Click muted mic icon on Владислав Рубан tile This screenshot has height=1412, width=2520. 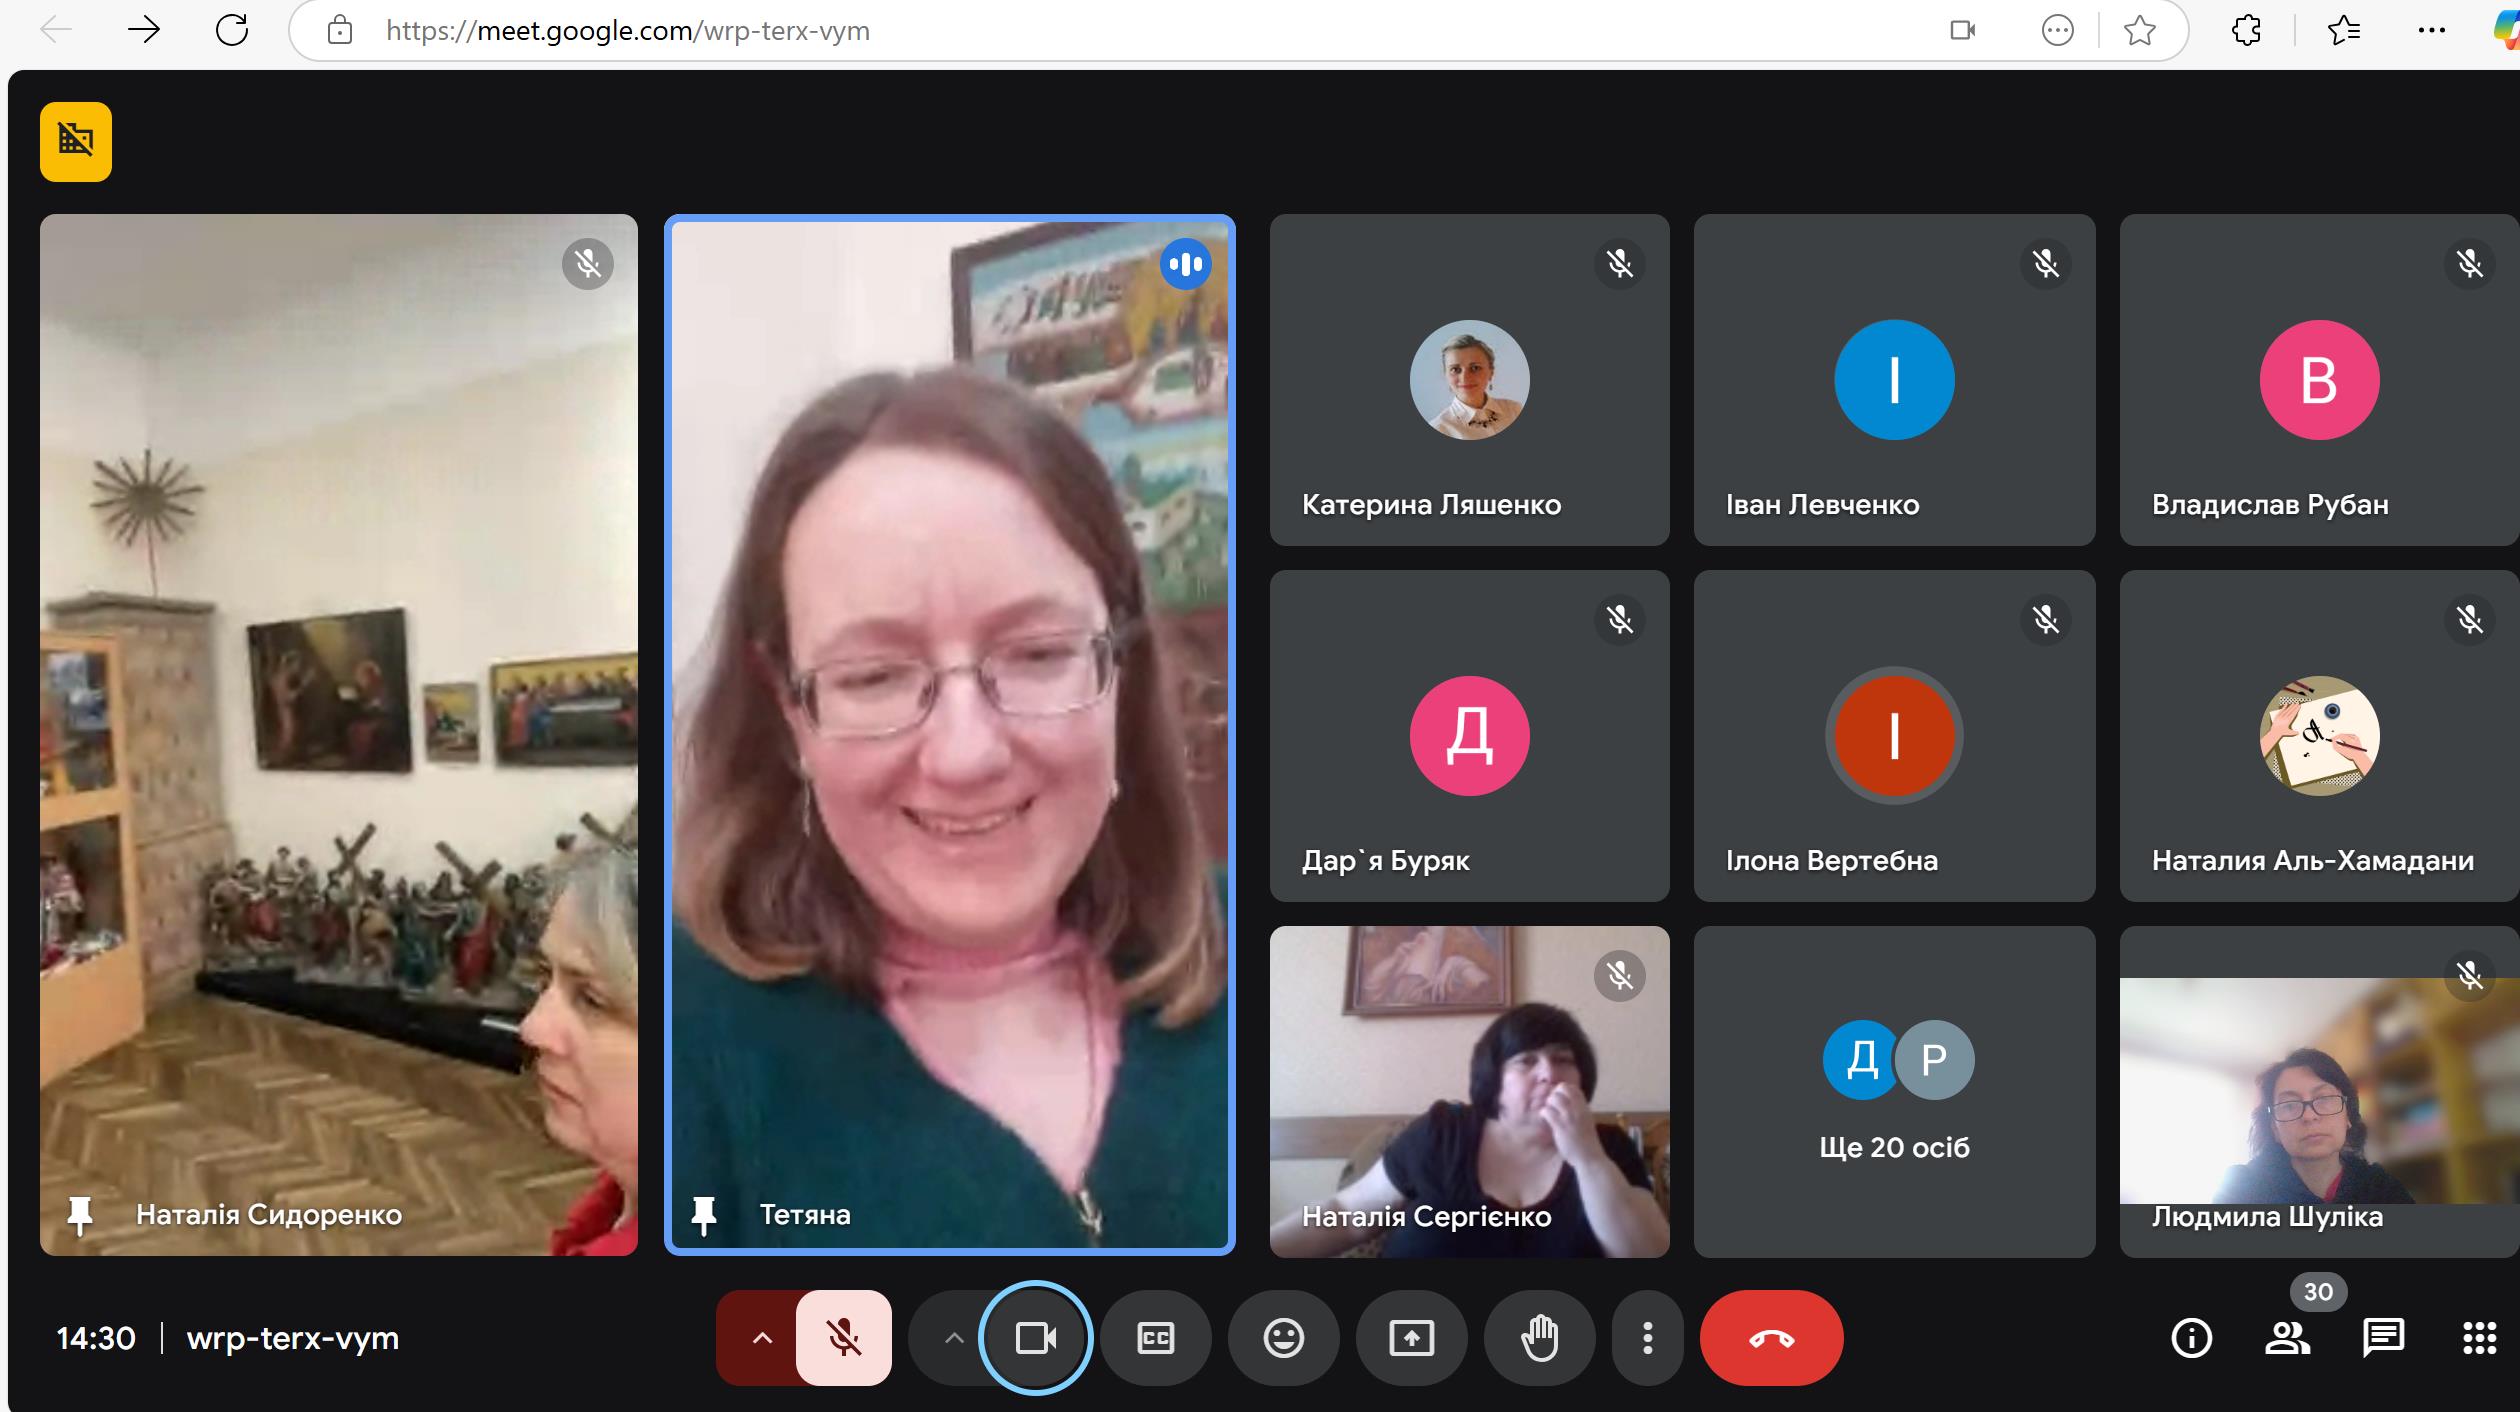[2470, 264]
